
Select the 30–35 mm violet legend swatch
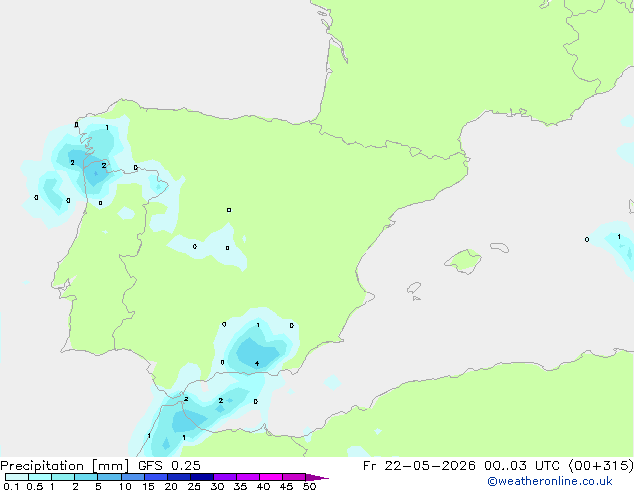[224, 477]
